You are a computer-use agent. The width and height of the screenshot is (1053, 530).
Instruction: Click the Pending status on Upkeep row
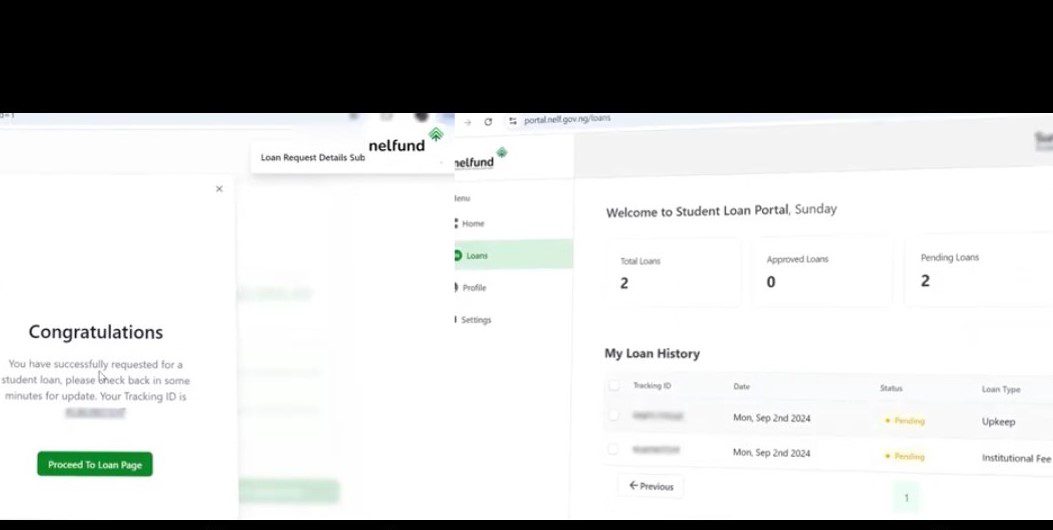coord(905,421)
